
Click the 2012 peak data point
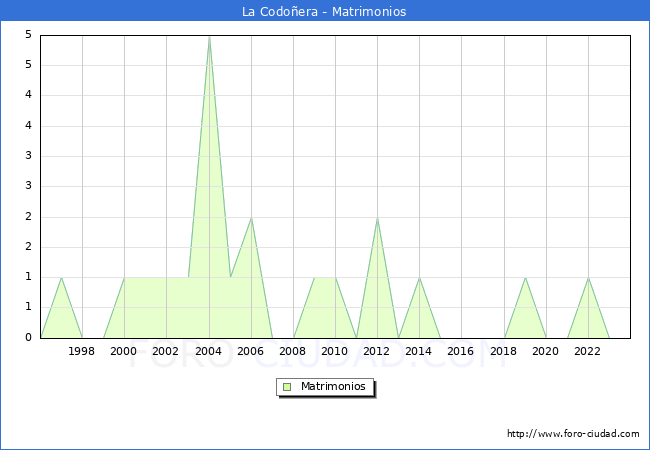377,217
